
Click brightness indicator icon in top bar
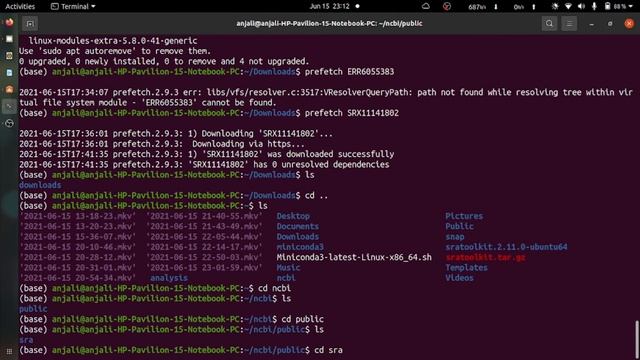coord(555,7)
